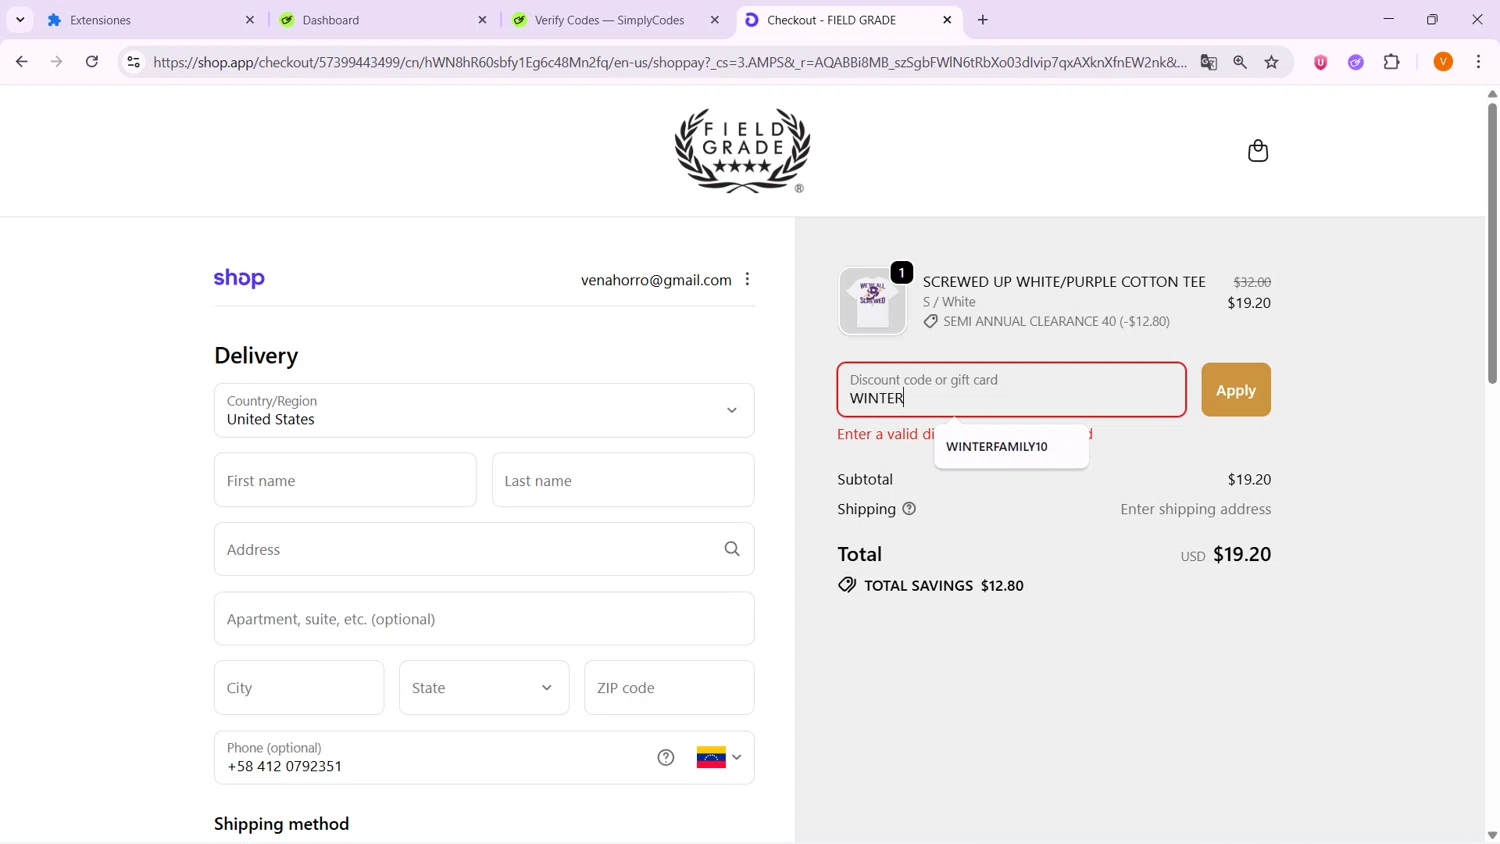Click the address search magnifier icon
This screenshot has height=844, width=1500.
[732, 549]
